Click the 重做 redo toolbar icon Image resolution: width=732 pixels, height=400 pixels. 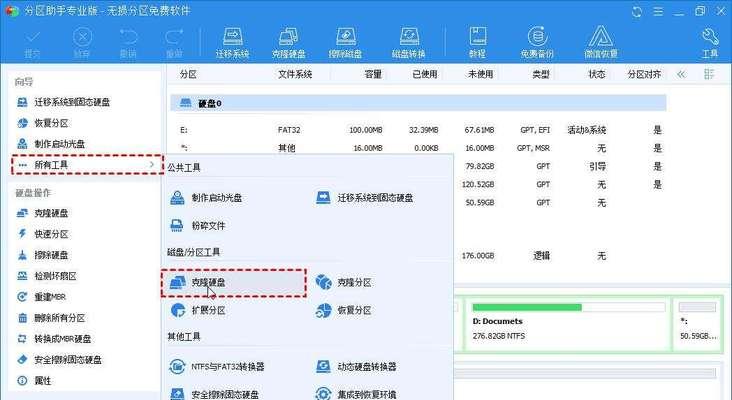click(x=174, y=43)
